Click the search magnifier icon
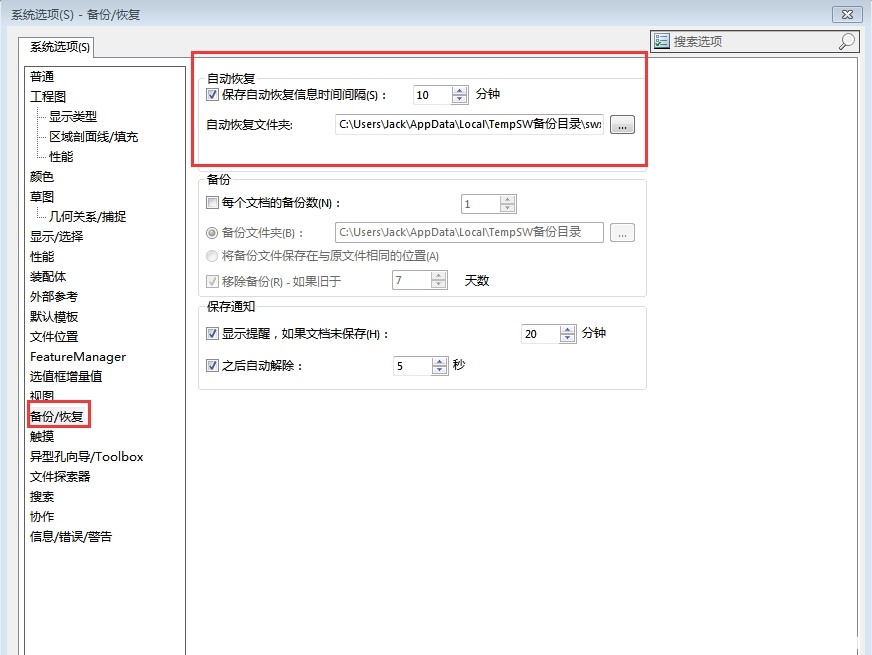872x655 pixels. click(846, 41)
